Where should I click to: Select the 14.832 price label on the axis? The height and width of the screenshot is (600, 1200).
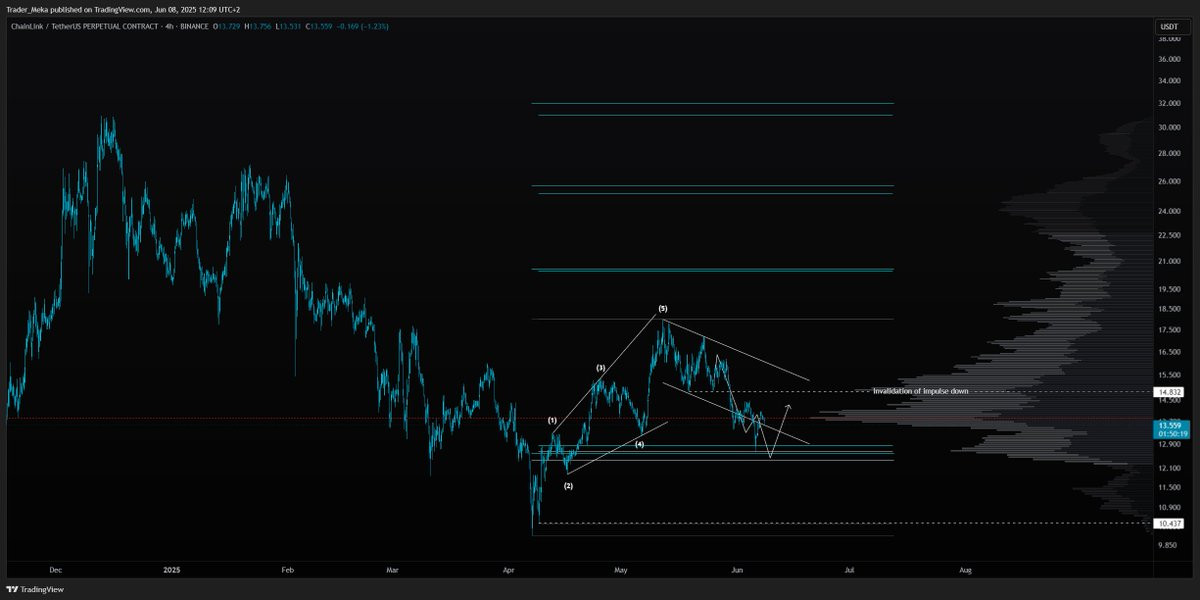point(1168,392)
